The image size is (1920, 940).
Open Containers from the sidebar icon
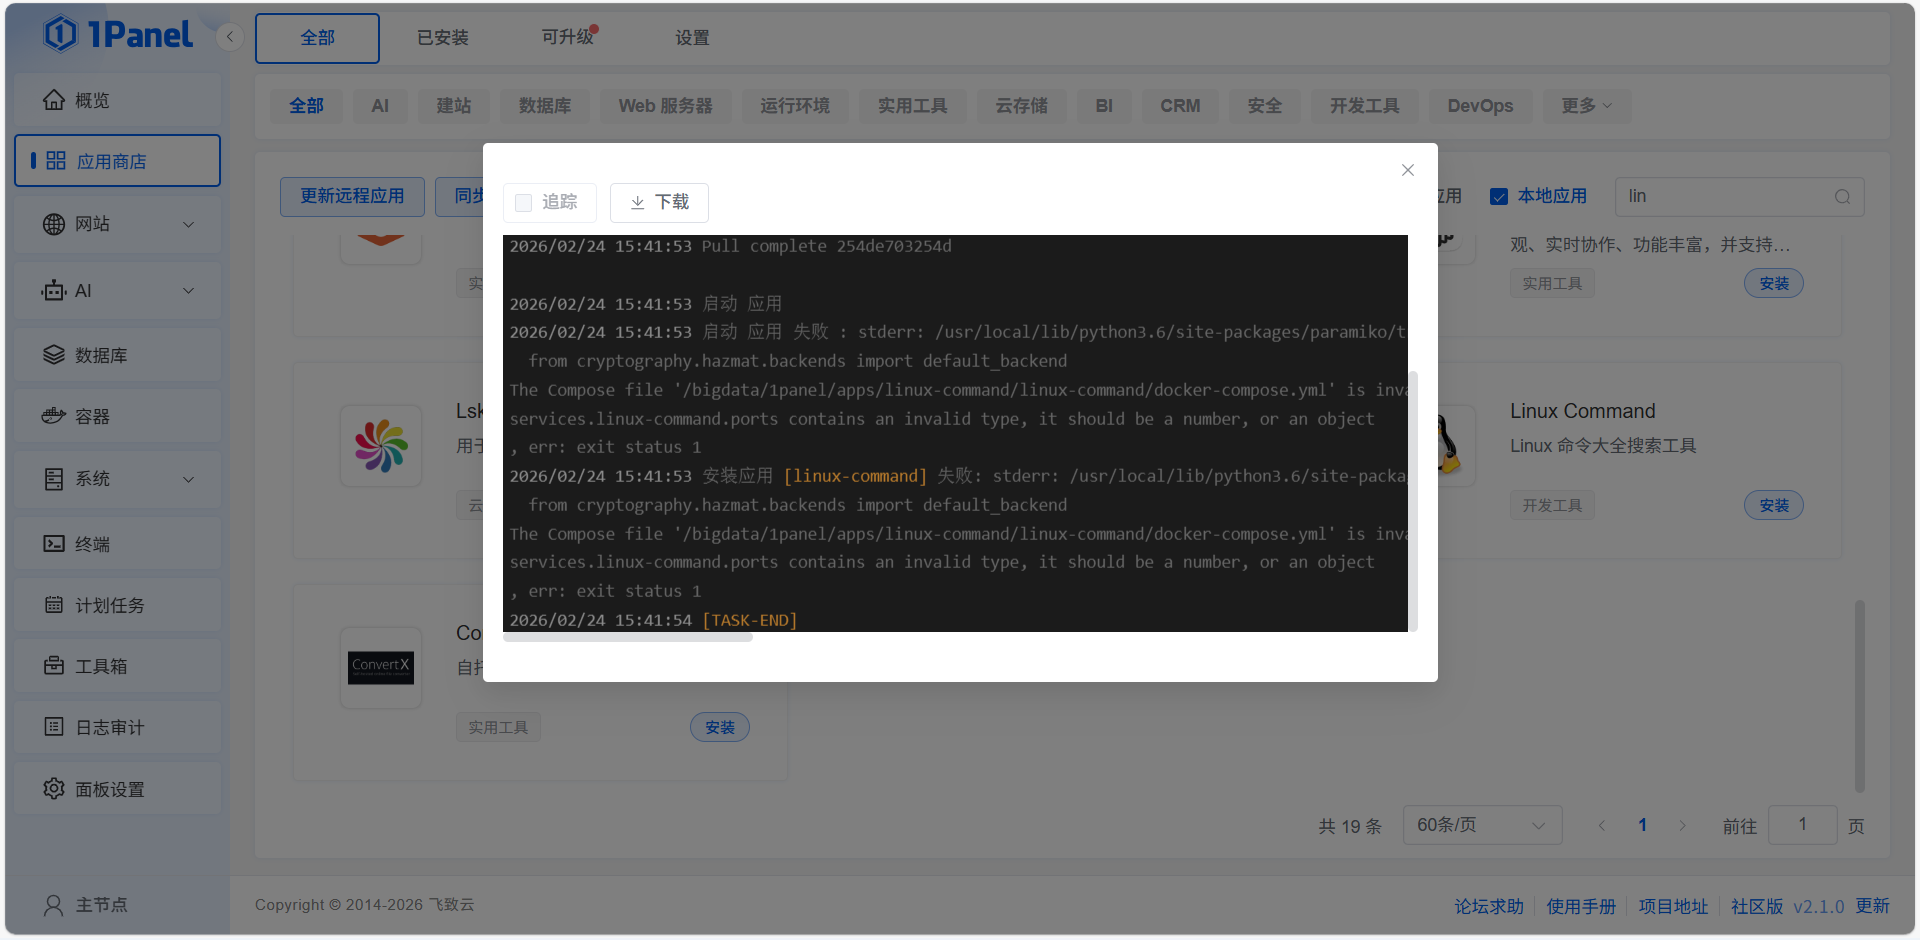54,416
